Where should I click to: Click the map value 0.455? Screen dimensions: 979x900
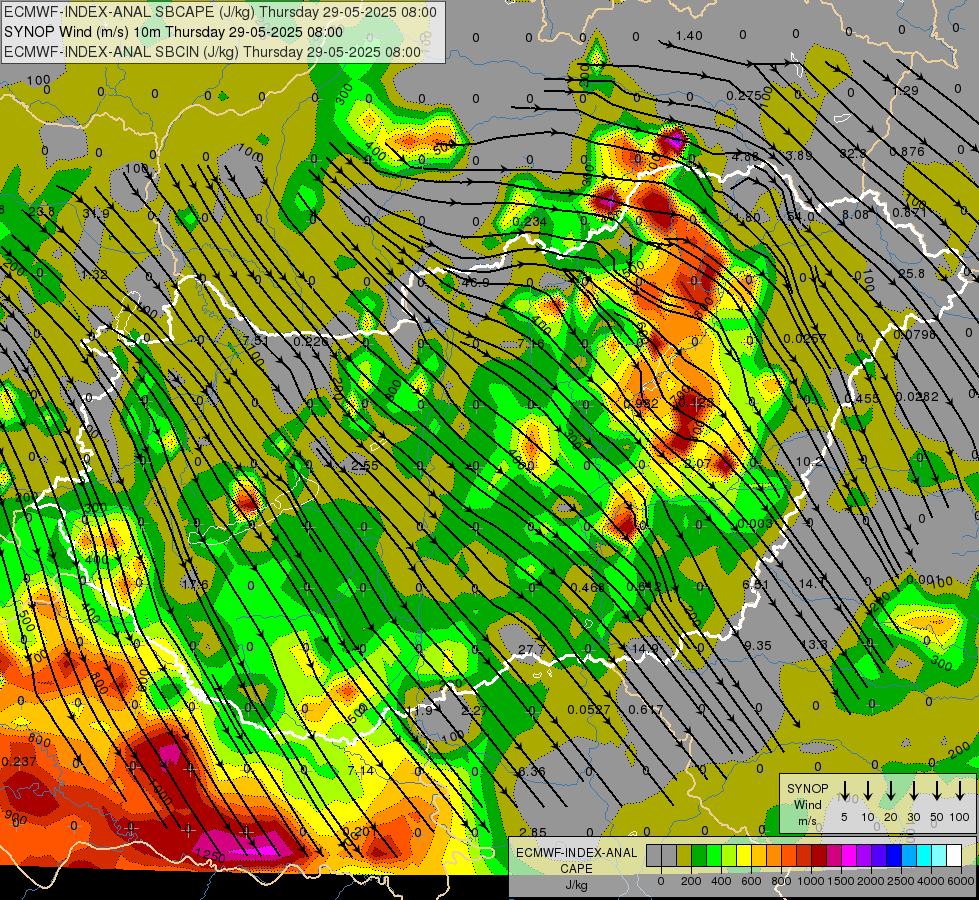coord(861,398)
